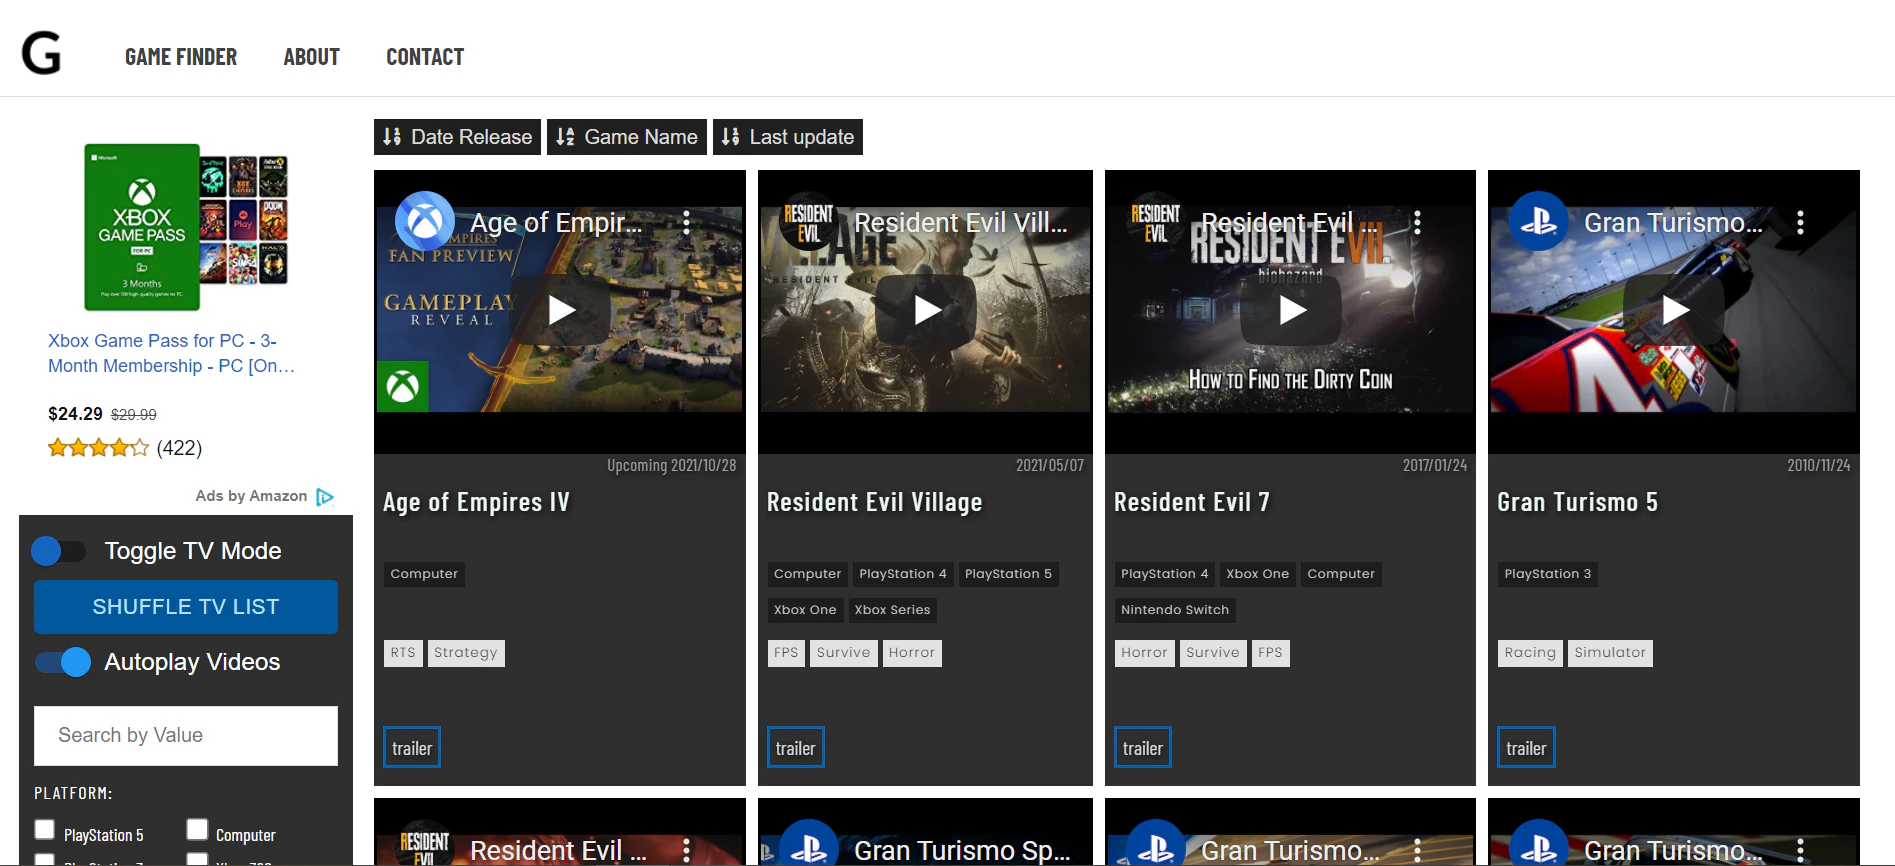This screenshot has height=866, width=1895.
Task: Play the Resident Evil 7 video
Action: [x=1291, y=310]
